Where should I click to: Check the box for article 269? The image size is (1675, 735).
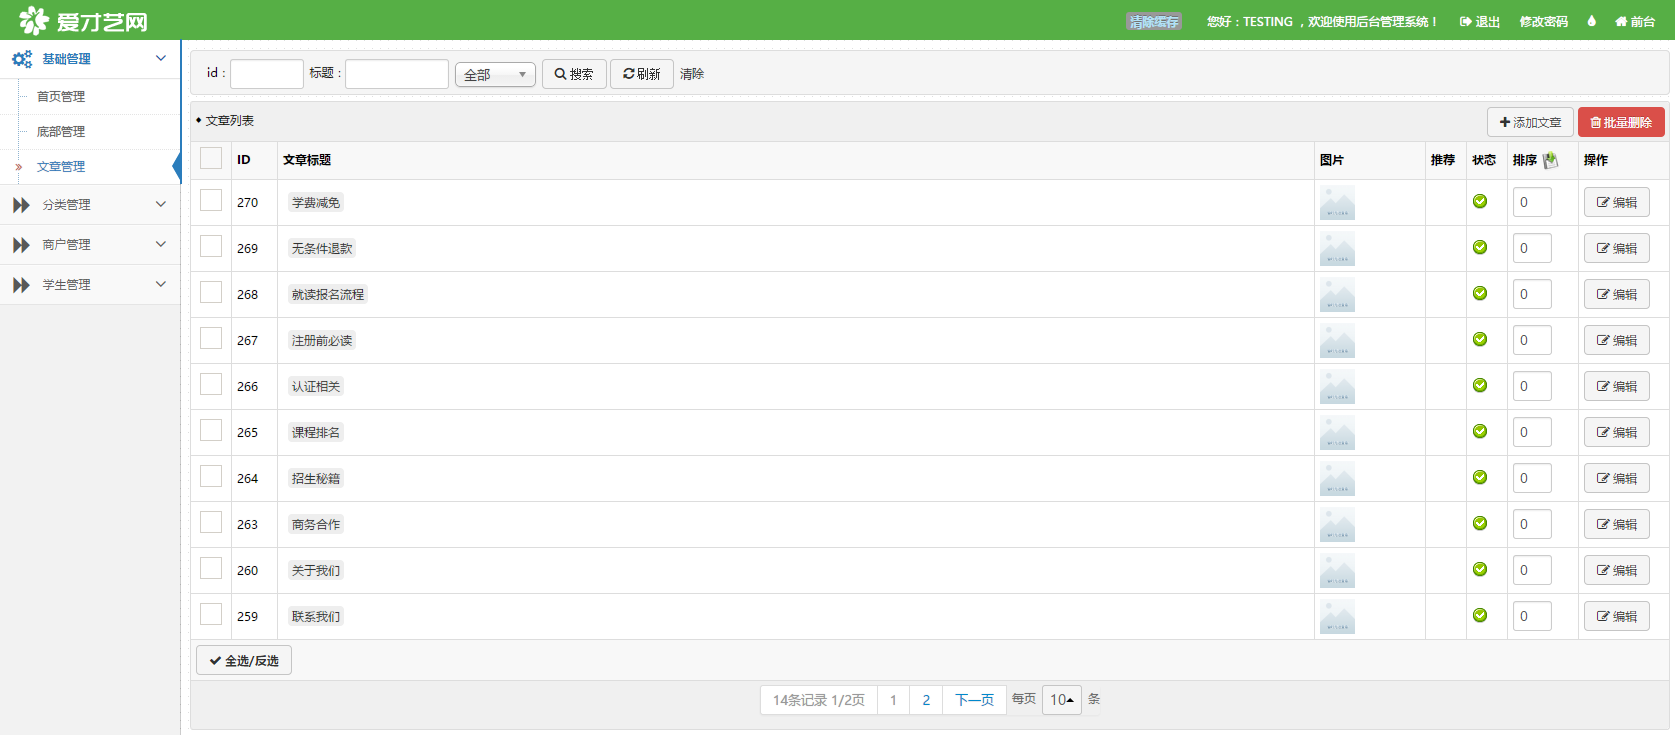[x=211, y=247]
